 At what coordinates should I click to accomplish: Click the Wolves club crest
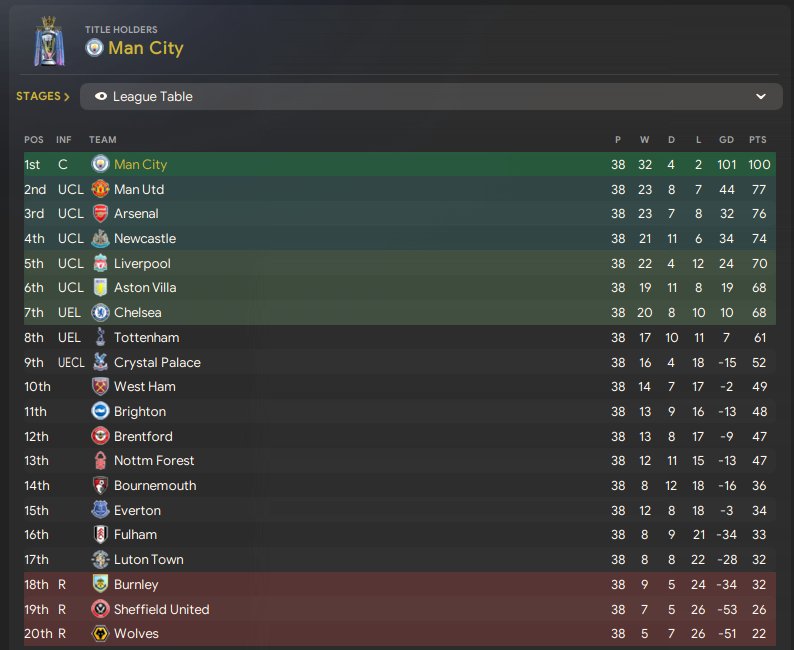pyautogui.click(x=100, y=634)
